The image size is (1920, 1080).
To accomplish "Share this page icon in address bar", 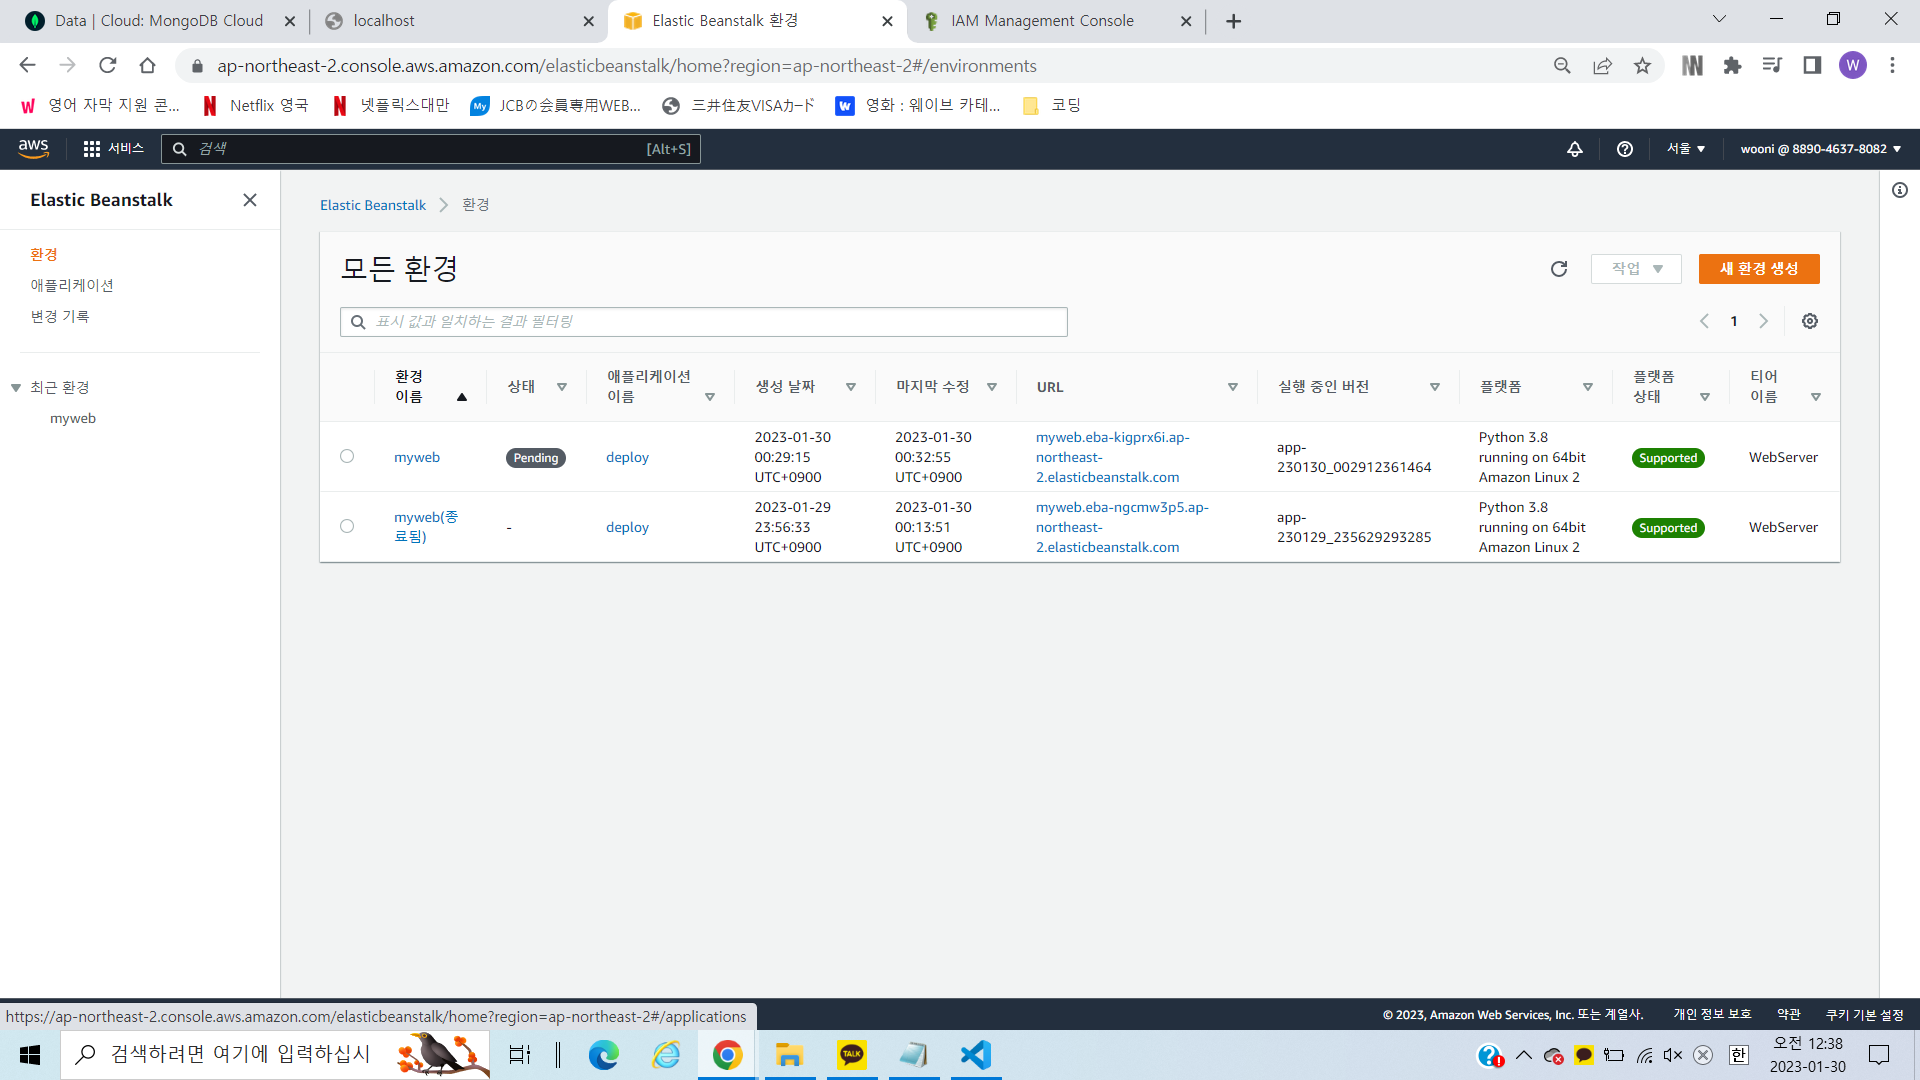I will pyautogui.click(x=1602, y=66).
